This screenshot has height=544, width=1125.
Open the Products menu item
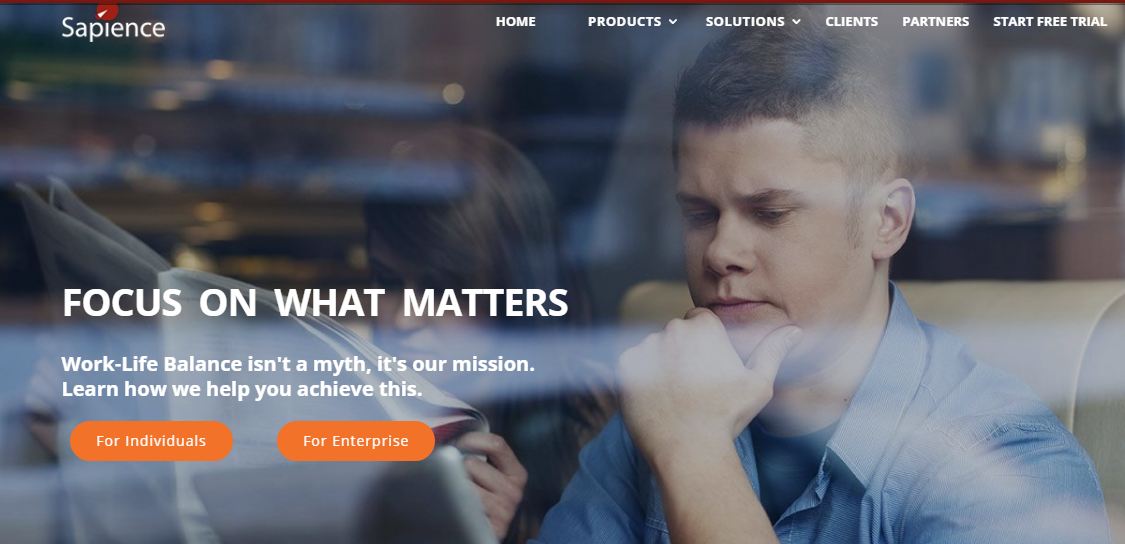pyautogui.click(x=624, y=22)
